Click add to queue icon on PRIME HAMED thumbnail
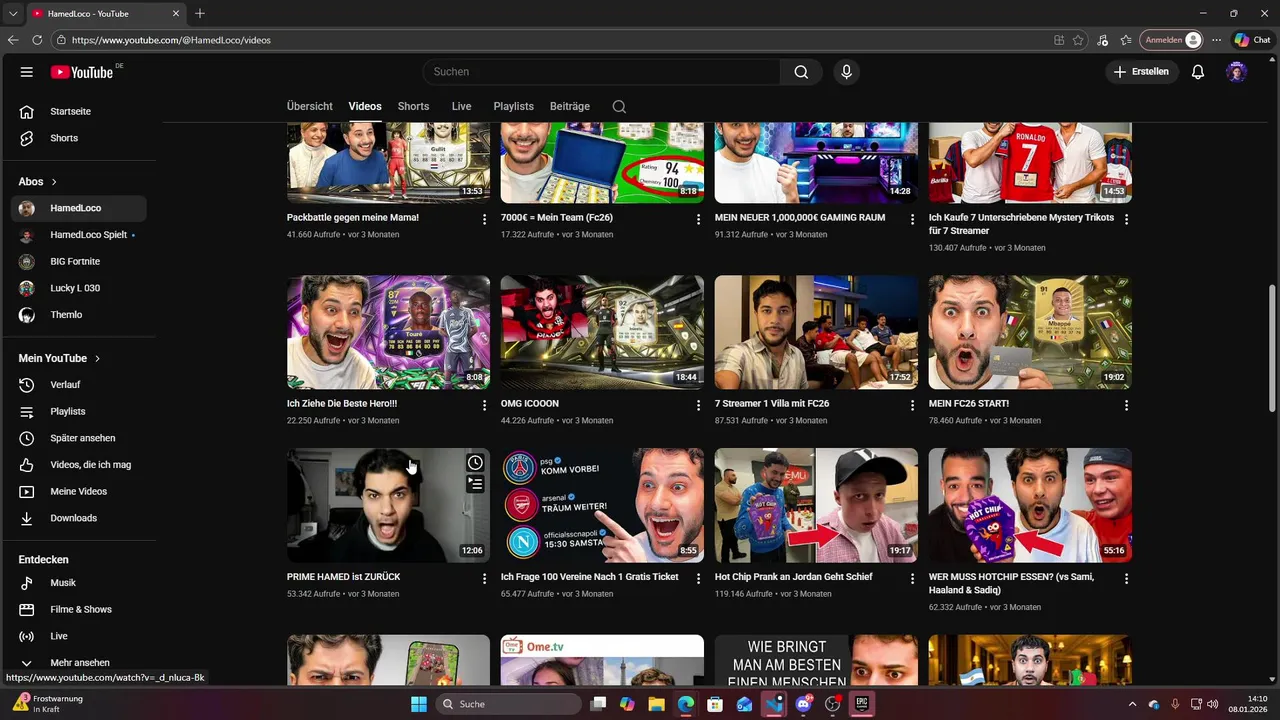This screenshot has height=720, width=1280. 475,484
